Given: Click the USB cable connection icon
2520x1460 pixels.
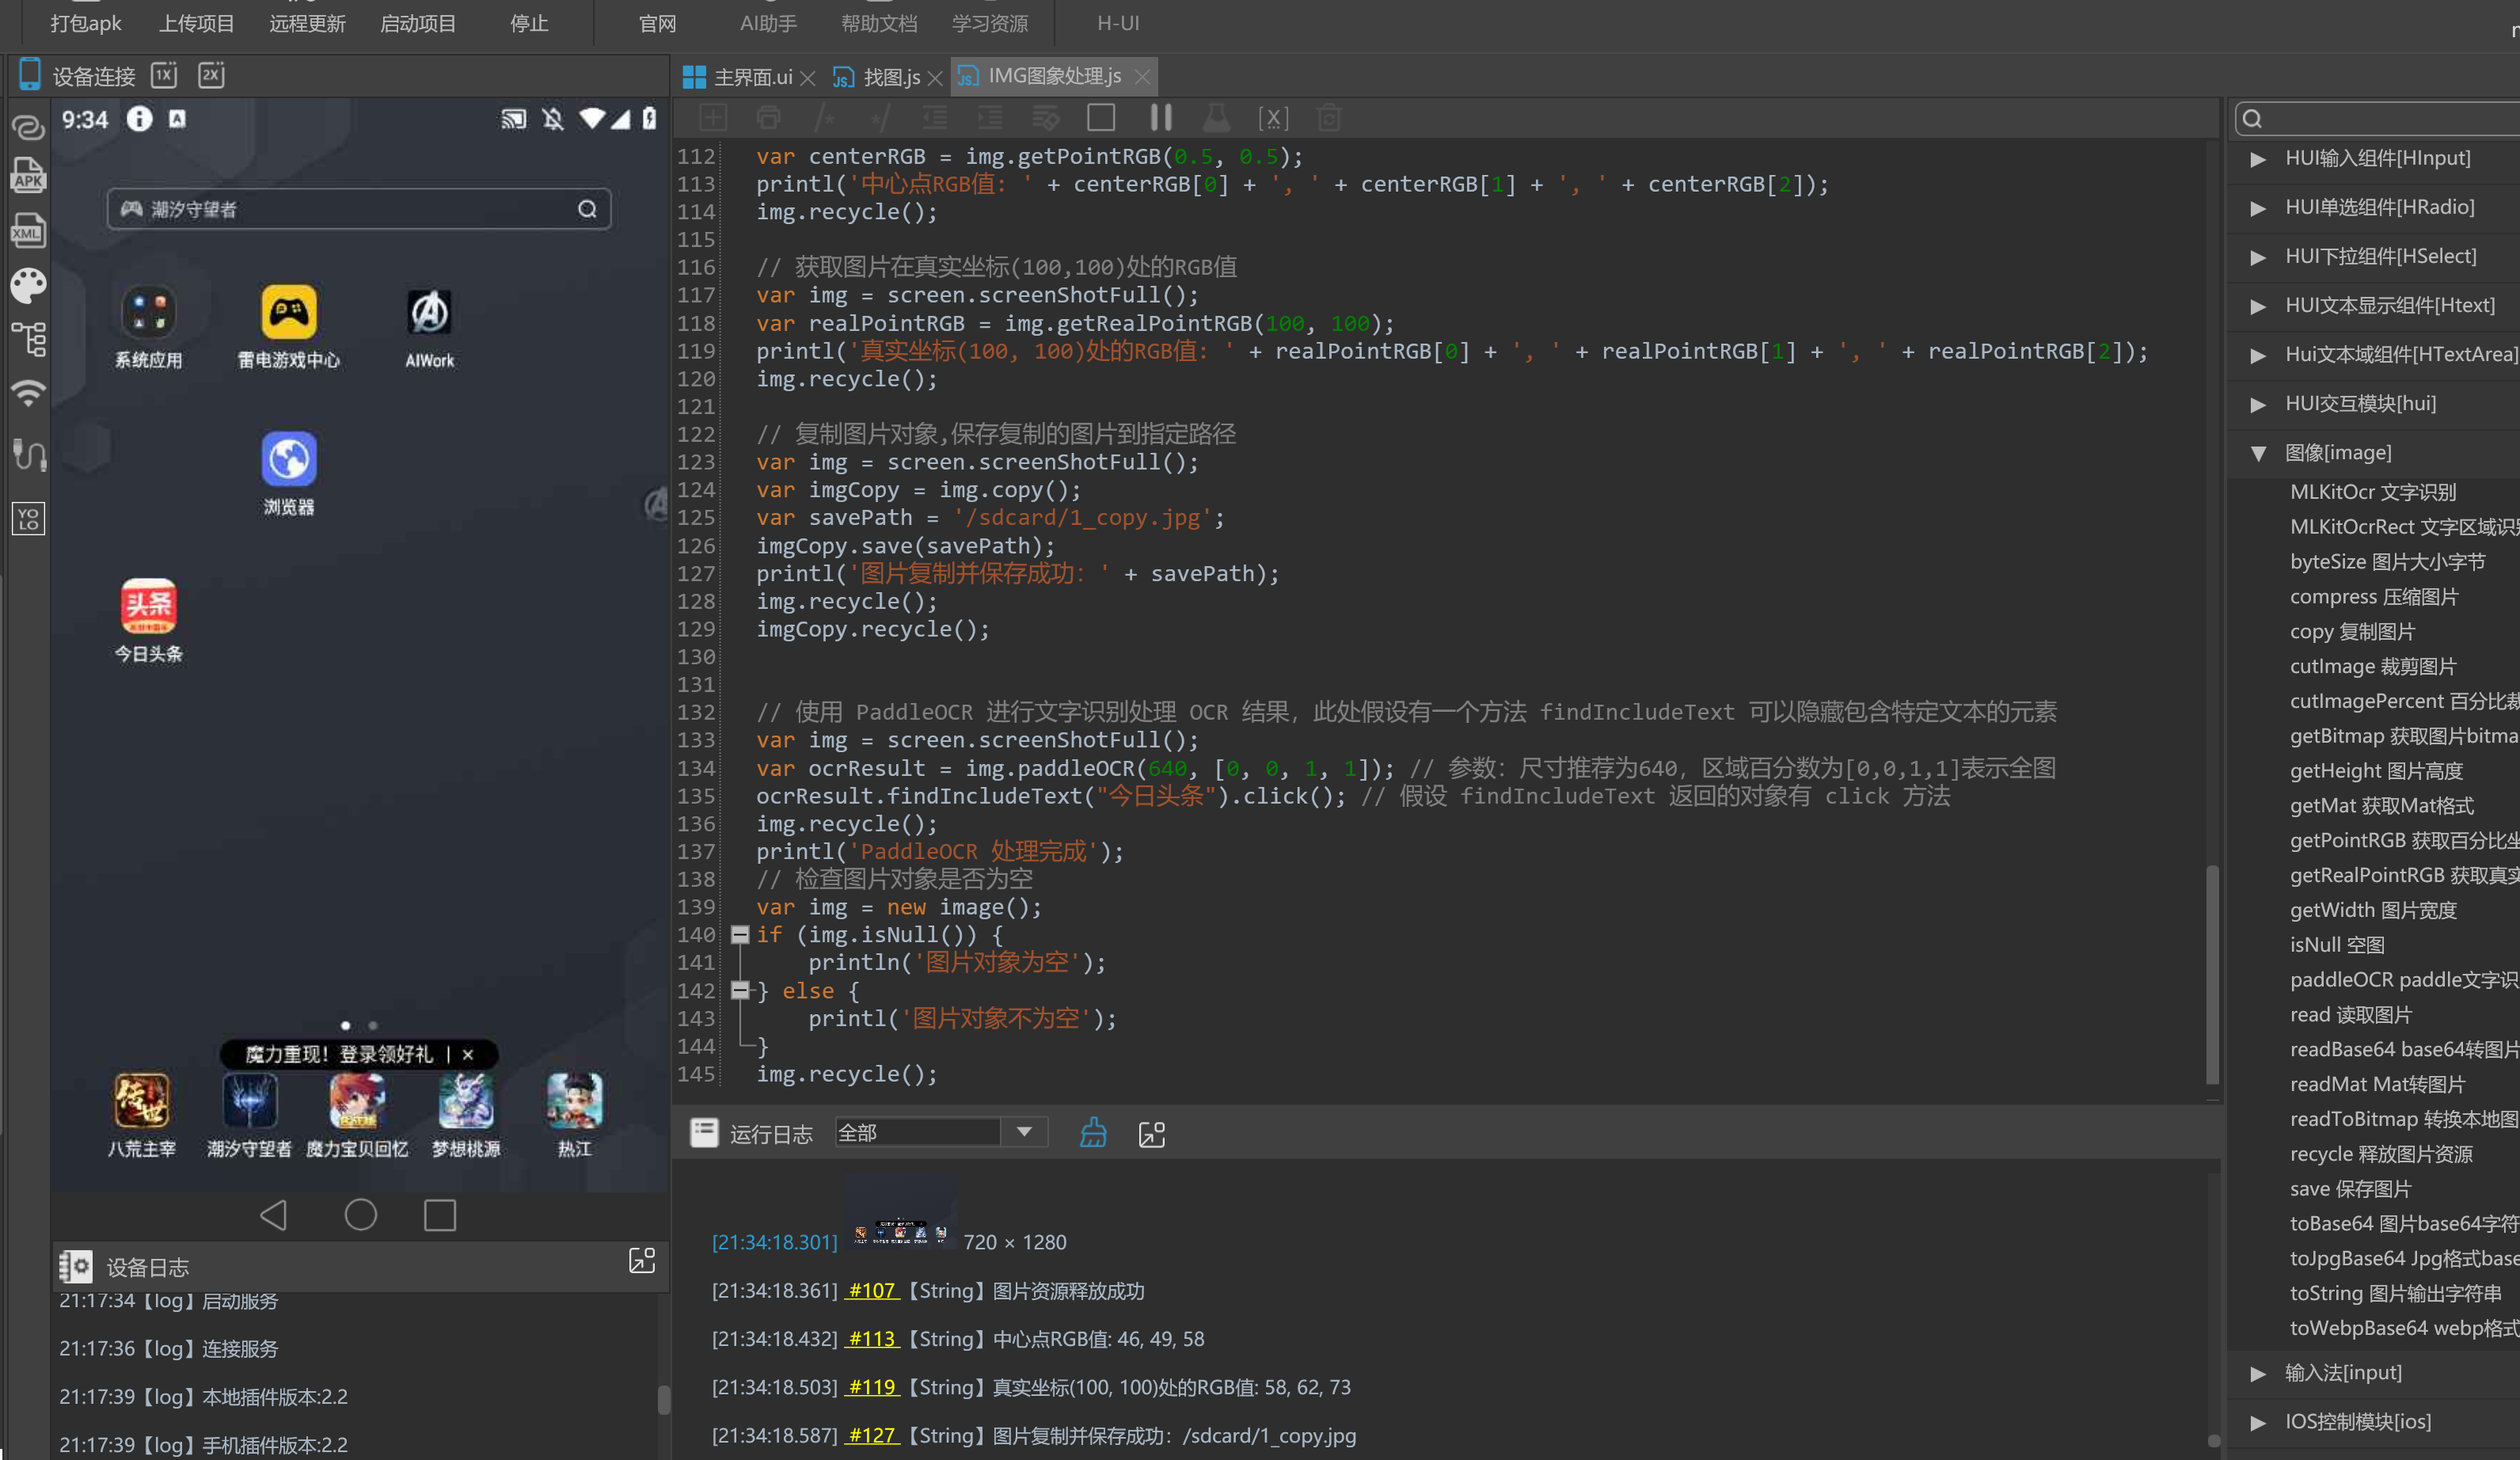Looking at the screenshot, I should pos(28,455).
